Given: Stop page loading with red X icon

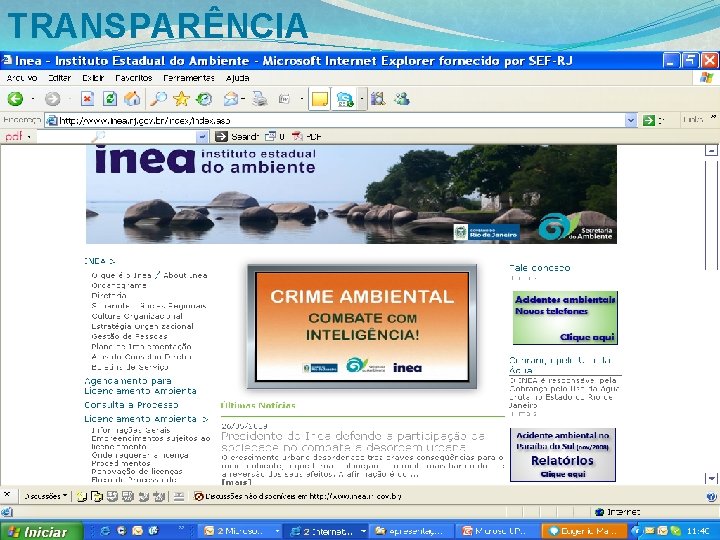Looking at the screenshot, I should click(87, 98).
